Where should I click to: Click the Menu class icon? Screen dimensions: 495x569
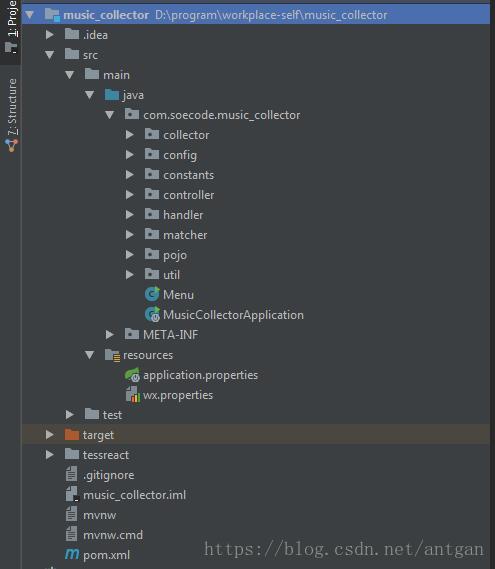[x=152, y=294]
